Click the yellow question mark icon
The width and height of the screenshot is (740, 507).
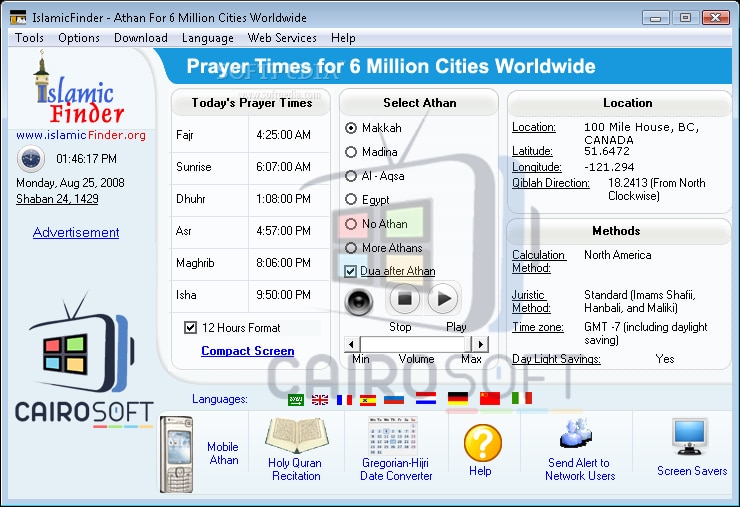tap(483, 443)
